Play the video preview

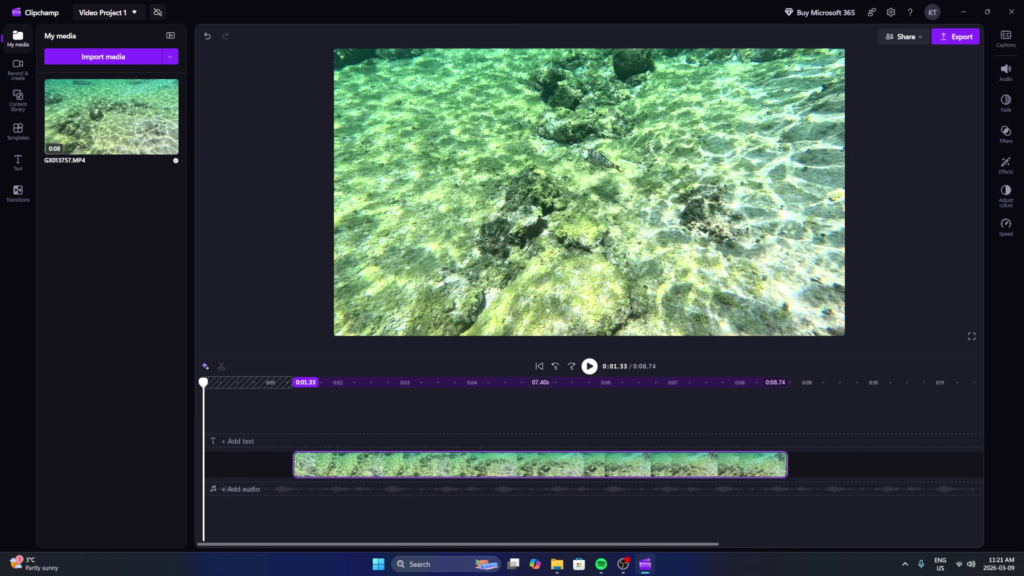point(589,366)
